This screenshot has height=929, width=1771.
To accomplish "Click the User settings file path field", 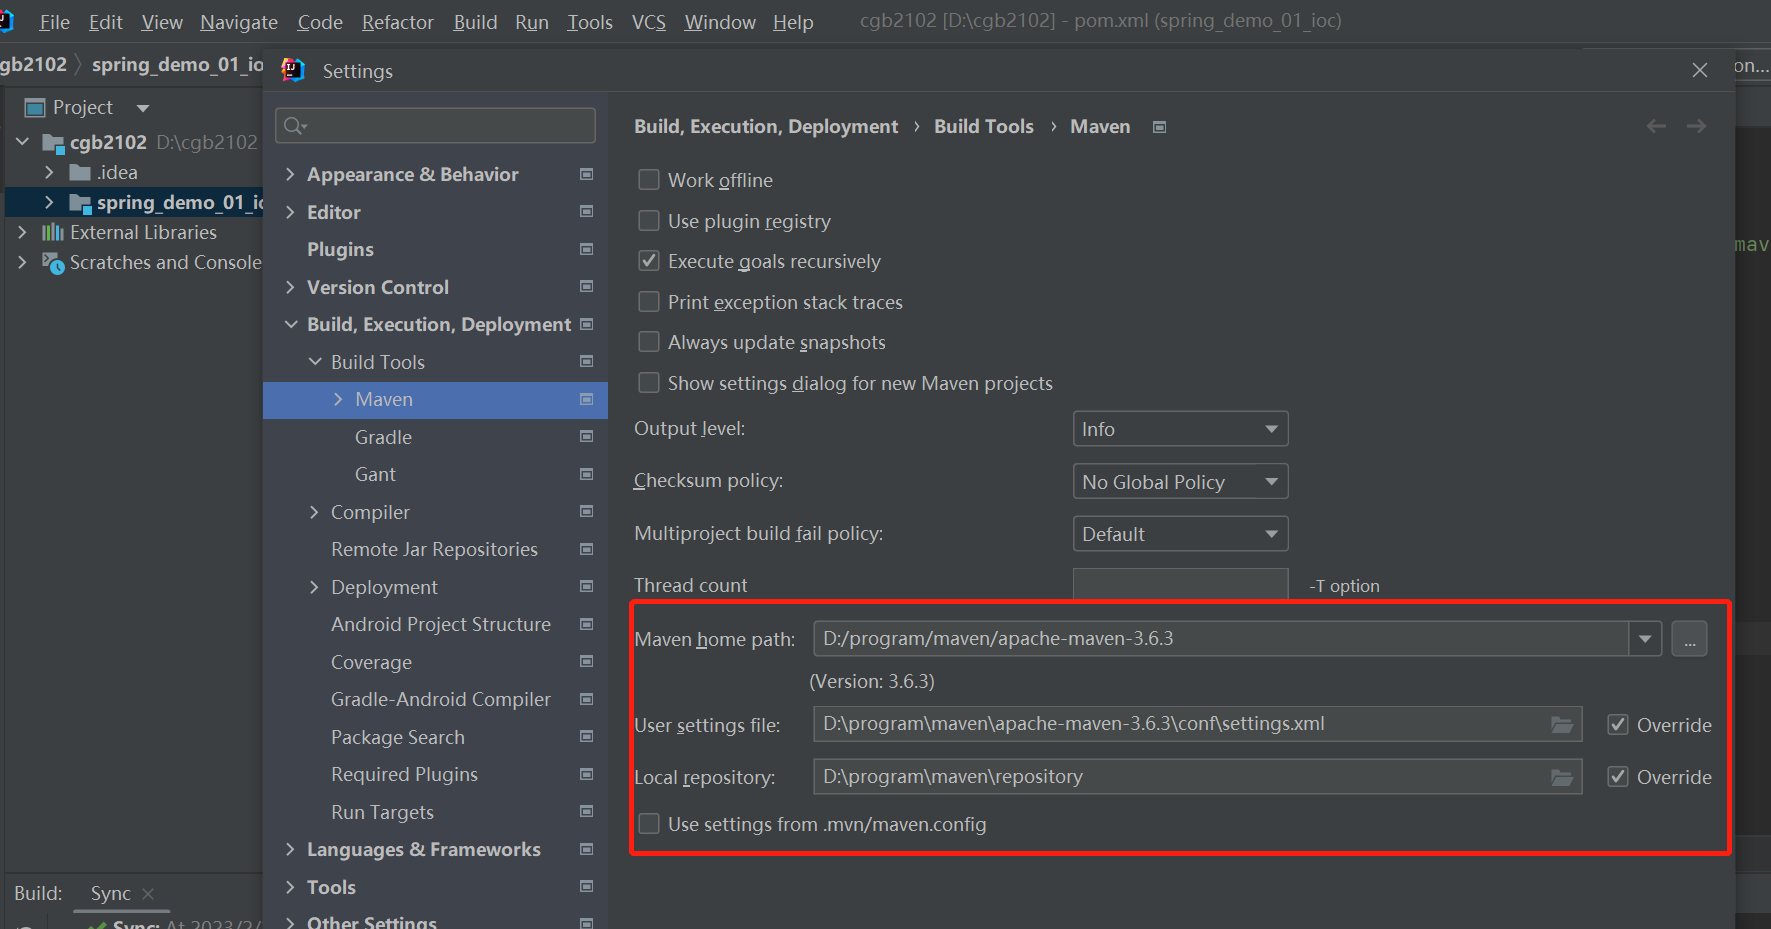I will [1197, 724].
